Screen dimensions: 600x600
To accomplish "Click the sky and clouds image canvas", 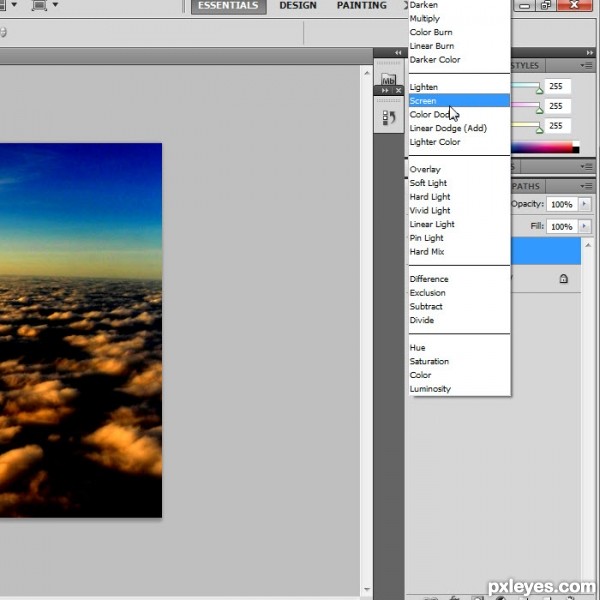I will pos(81,330).
